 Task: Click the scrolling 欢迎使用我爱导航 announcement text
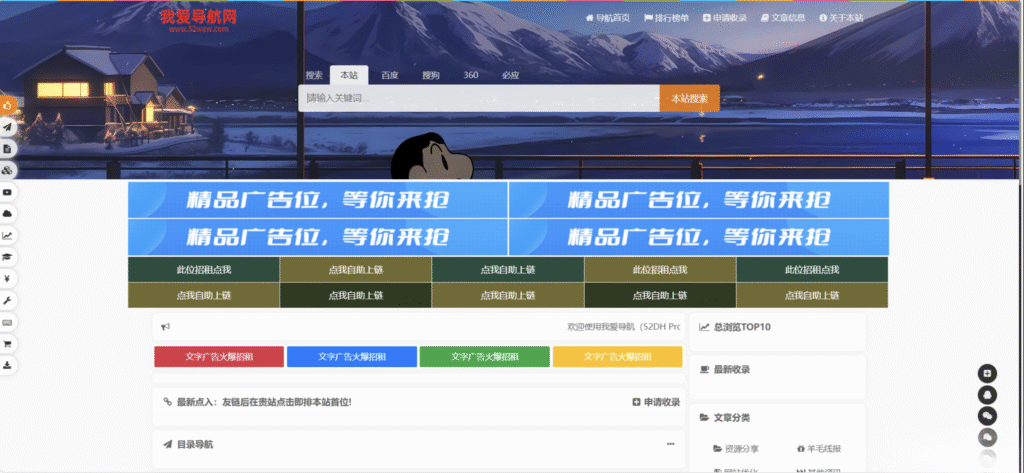[624, 327]
